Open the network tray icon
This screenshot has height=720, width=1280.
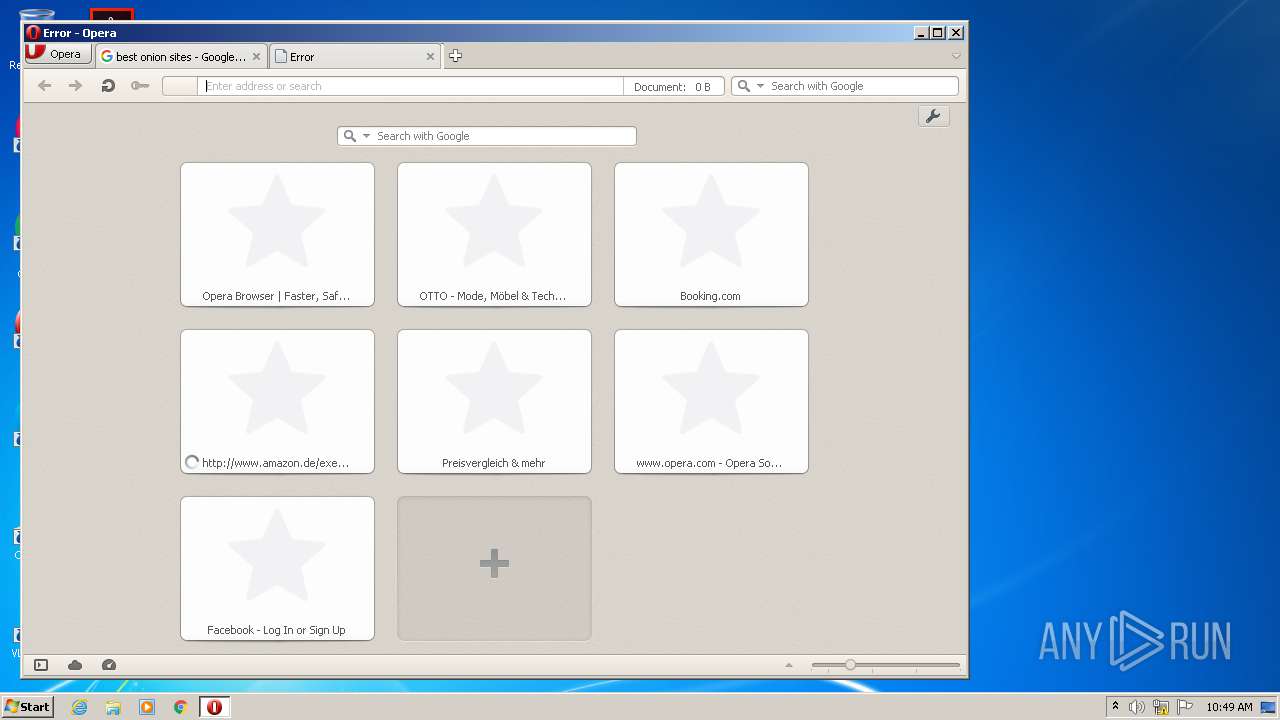point(1161,707)
